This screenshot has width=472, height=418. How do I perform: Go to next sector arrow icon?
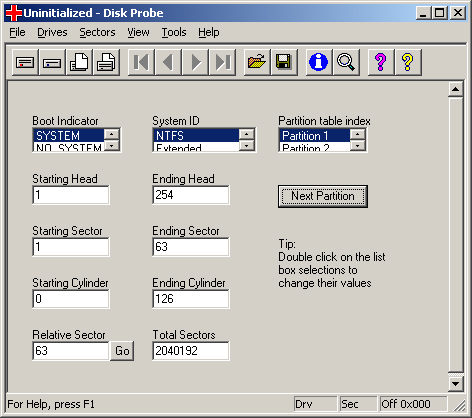pyautogui.click(x=195, y=62)
